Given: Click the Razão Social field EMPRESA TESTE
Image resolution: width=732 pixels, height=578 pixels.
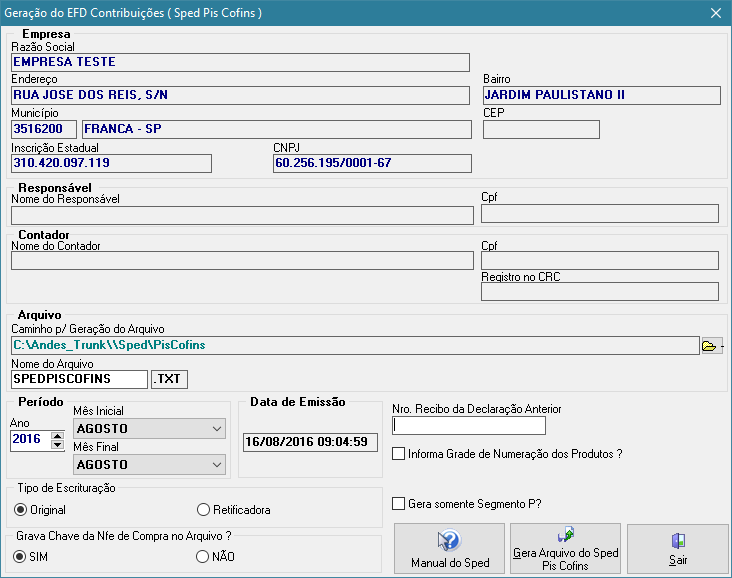Looking at the screenshot, I should (x=240, y=62).
